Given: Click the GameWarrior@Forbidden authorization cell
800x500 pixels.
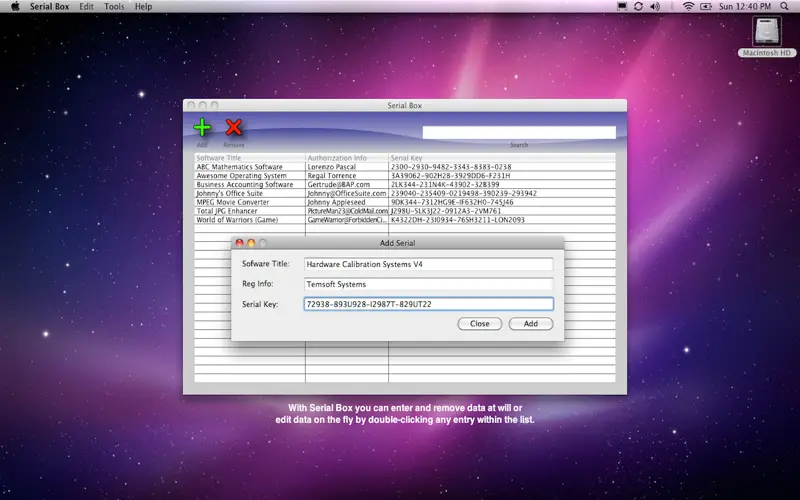Looking at the screenshot, I should (x=347, y=220).
